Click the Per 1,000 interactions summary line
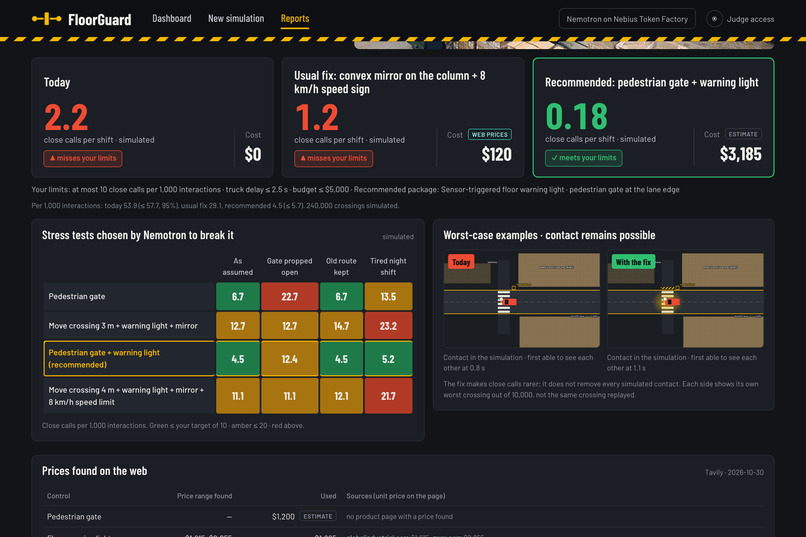The width and height of the screenshot is (806, 537). pyautogui.click(x=215, y=206)
